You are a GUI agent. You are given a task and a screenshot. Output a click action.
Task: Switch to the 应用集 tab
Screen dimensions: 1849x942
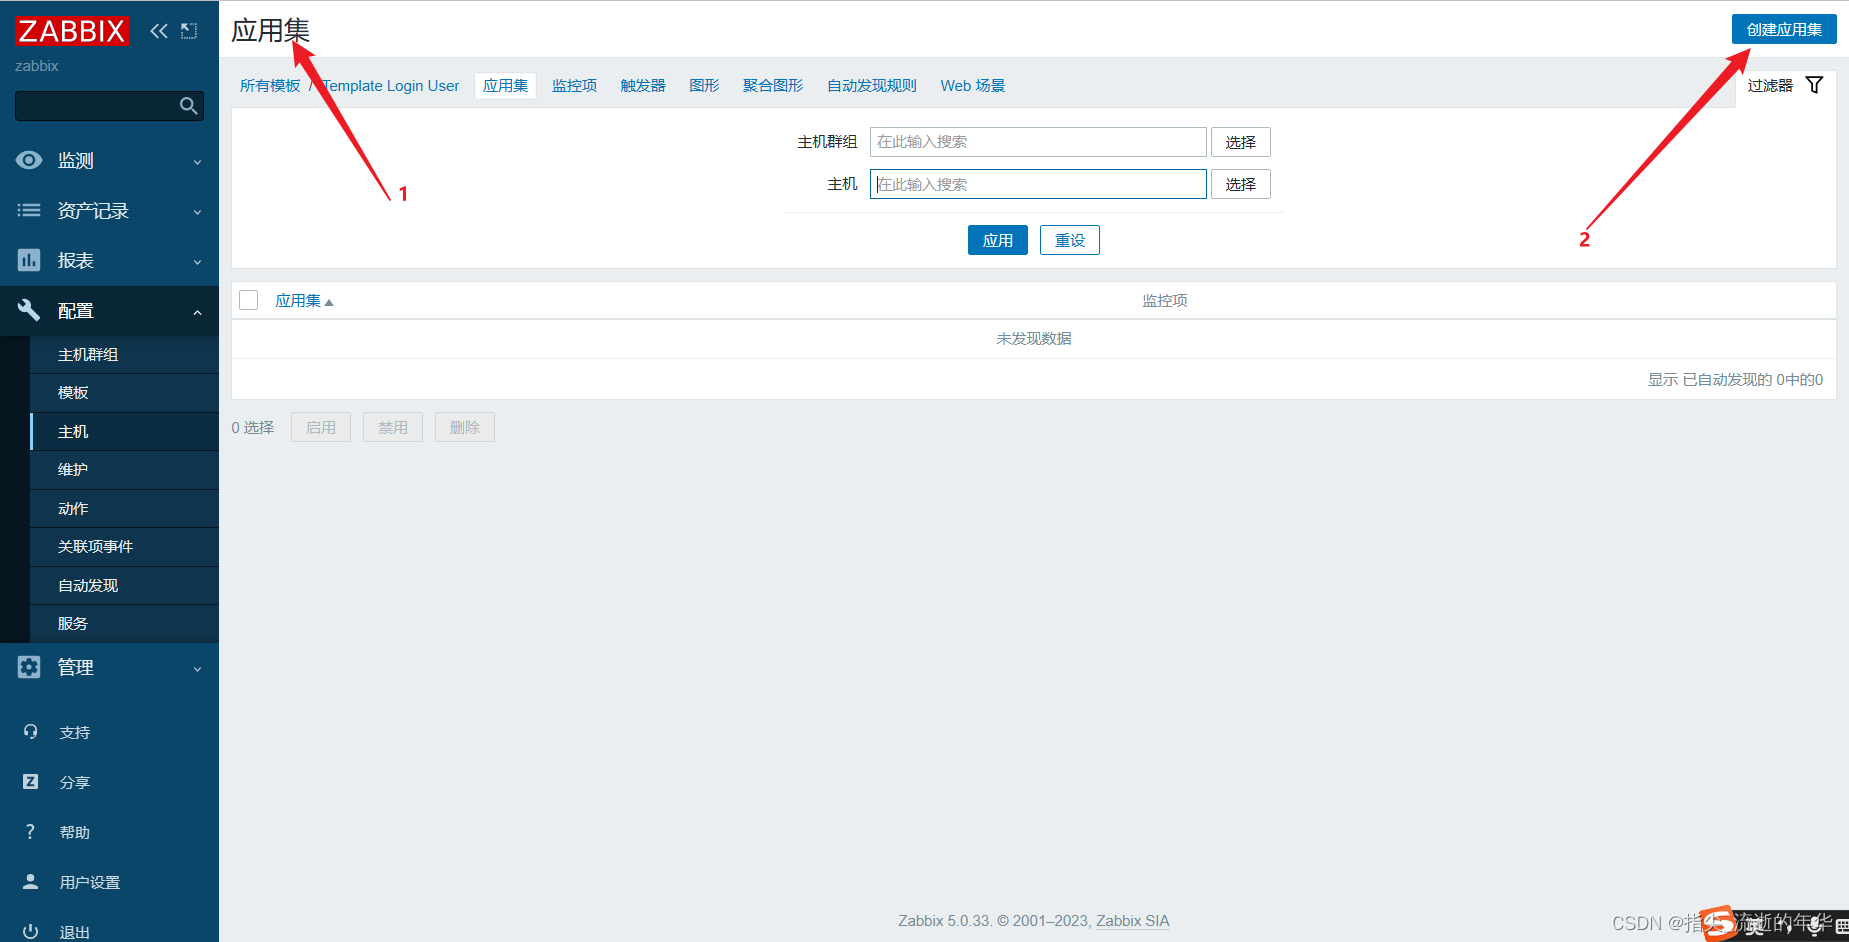(505, 86)
